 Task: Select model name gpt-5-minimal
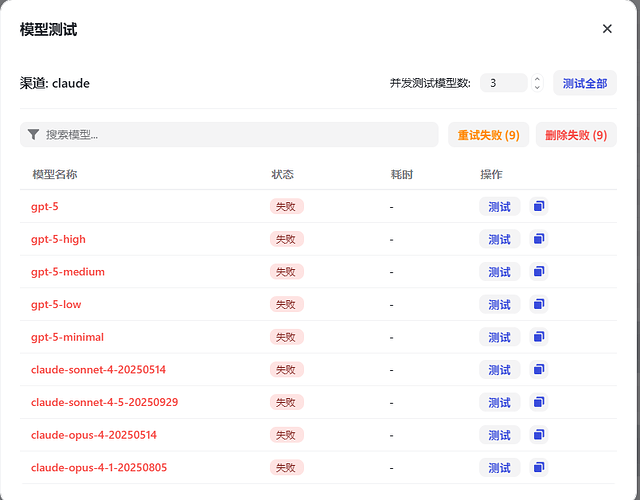(67, 337)
